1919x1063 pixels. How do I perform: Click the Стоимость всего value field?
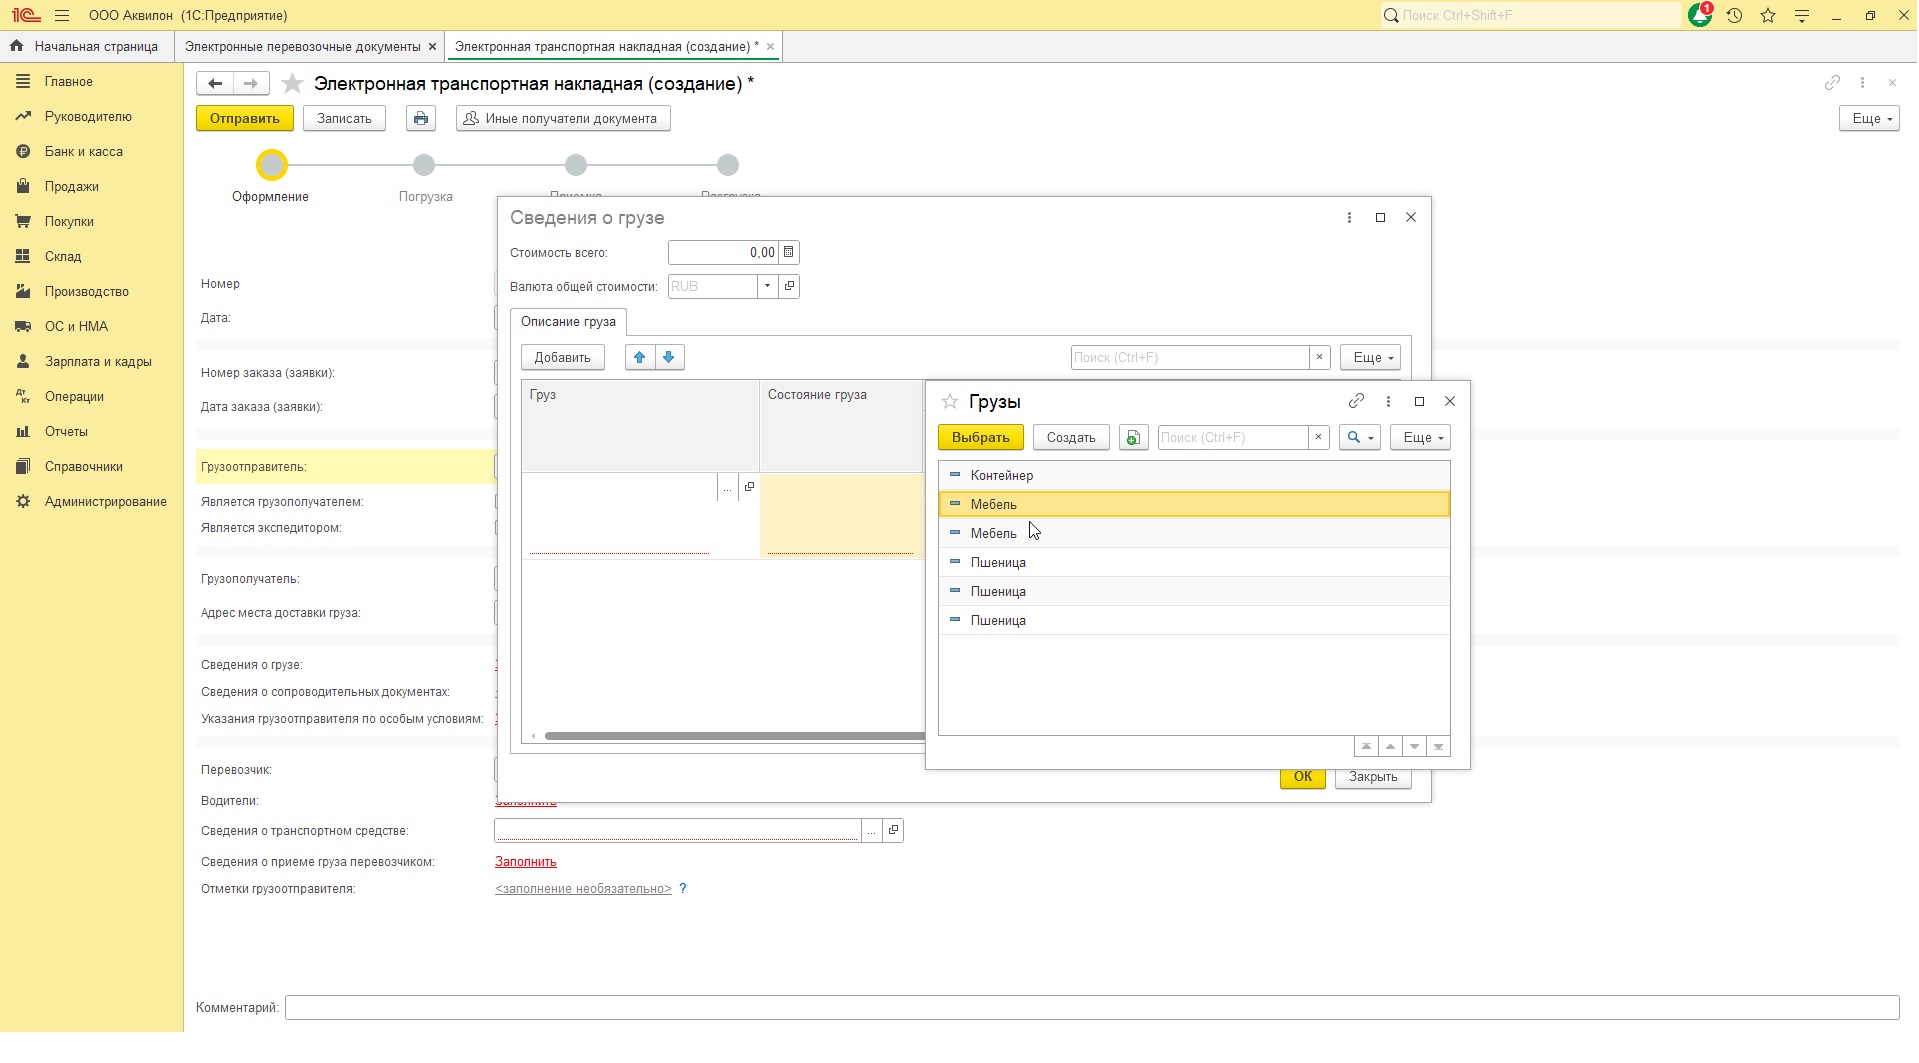723,253
